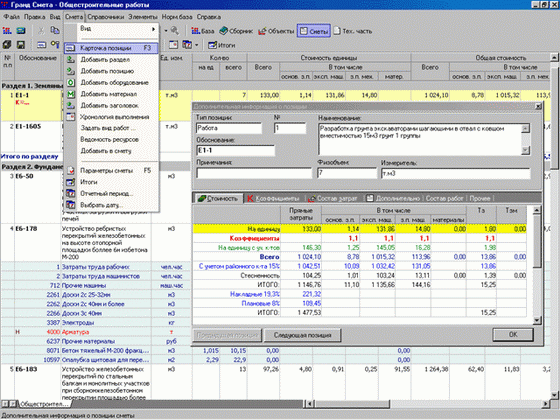The width and height of the screenshot is (560, 420).
Task: Open the Элементы menu
Action: coord(143,17)
